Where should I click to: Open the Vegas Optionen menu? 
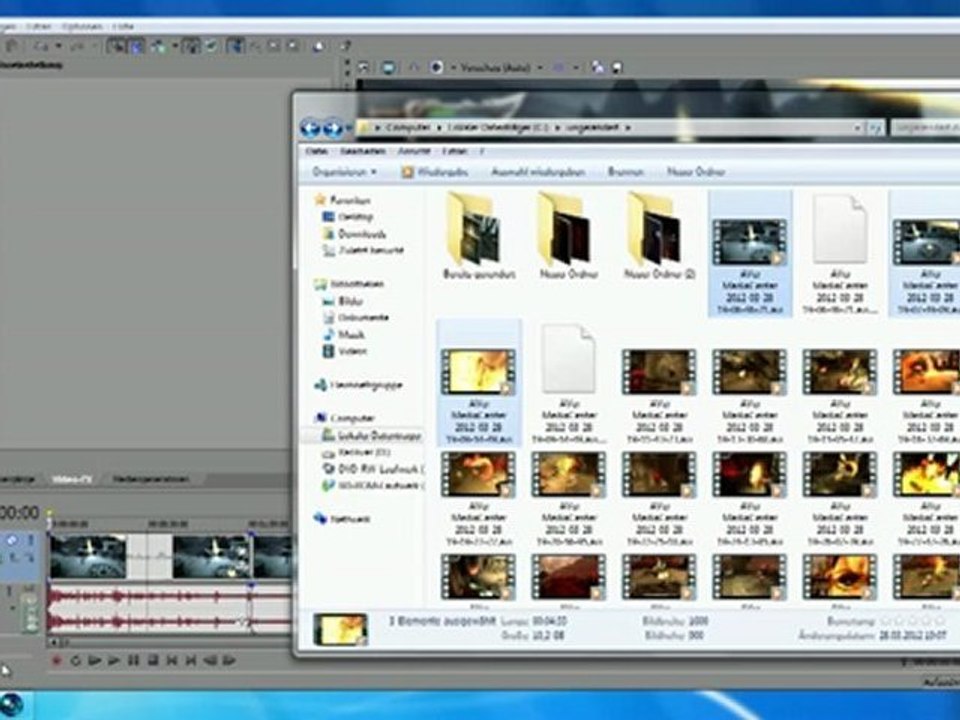[81, 27]
